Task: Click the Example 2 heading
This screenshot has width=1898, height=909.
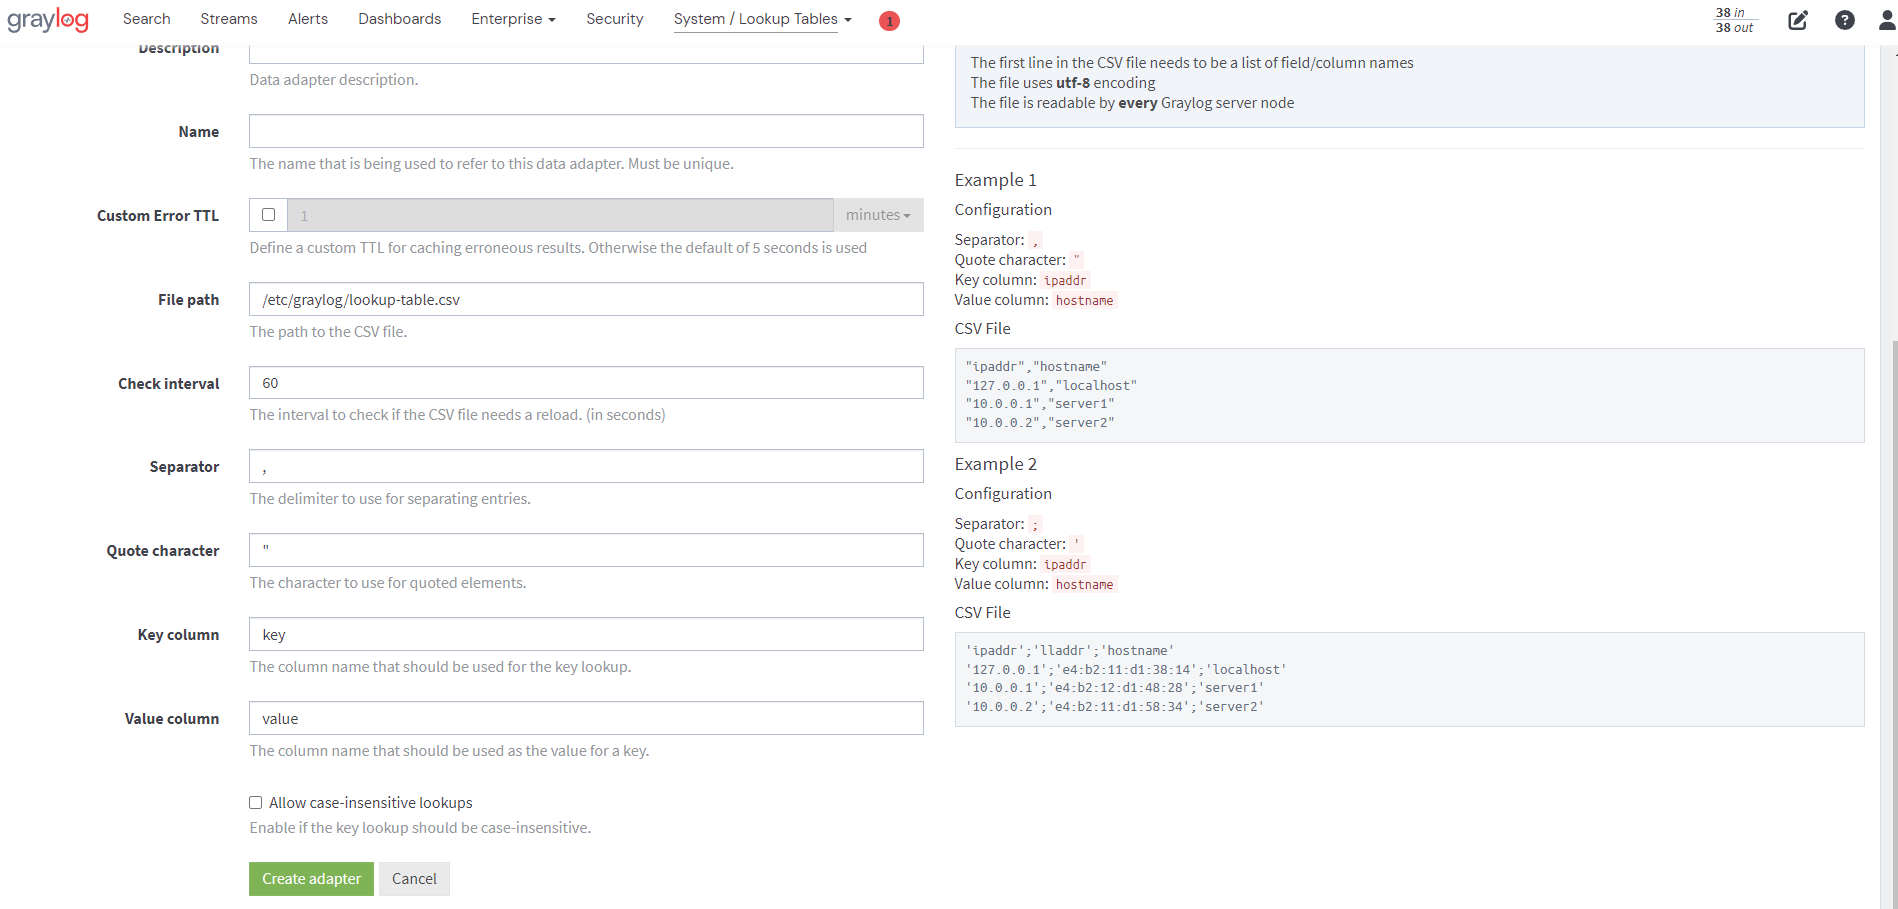Action: [995, 464]
